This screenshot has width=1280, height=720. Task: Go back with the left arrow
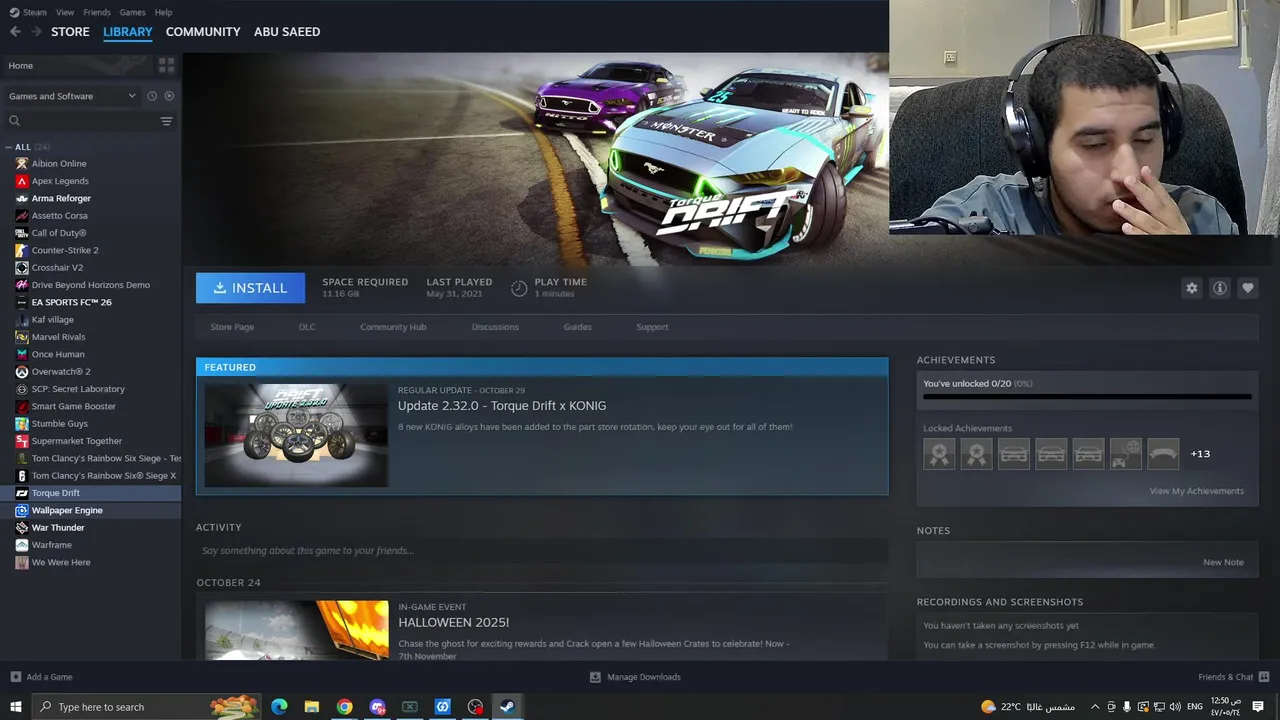(x=15, y=32)
